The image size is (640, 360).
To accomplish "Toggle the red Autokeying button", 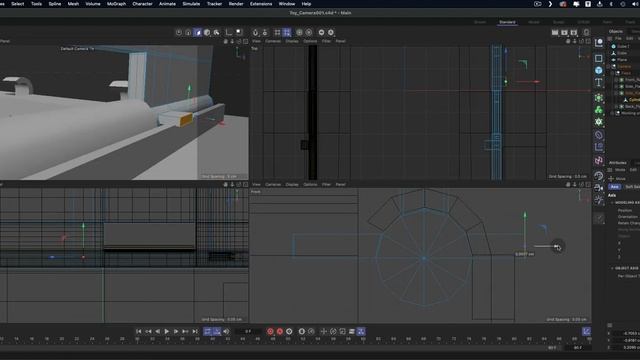I will pos(280,331).
